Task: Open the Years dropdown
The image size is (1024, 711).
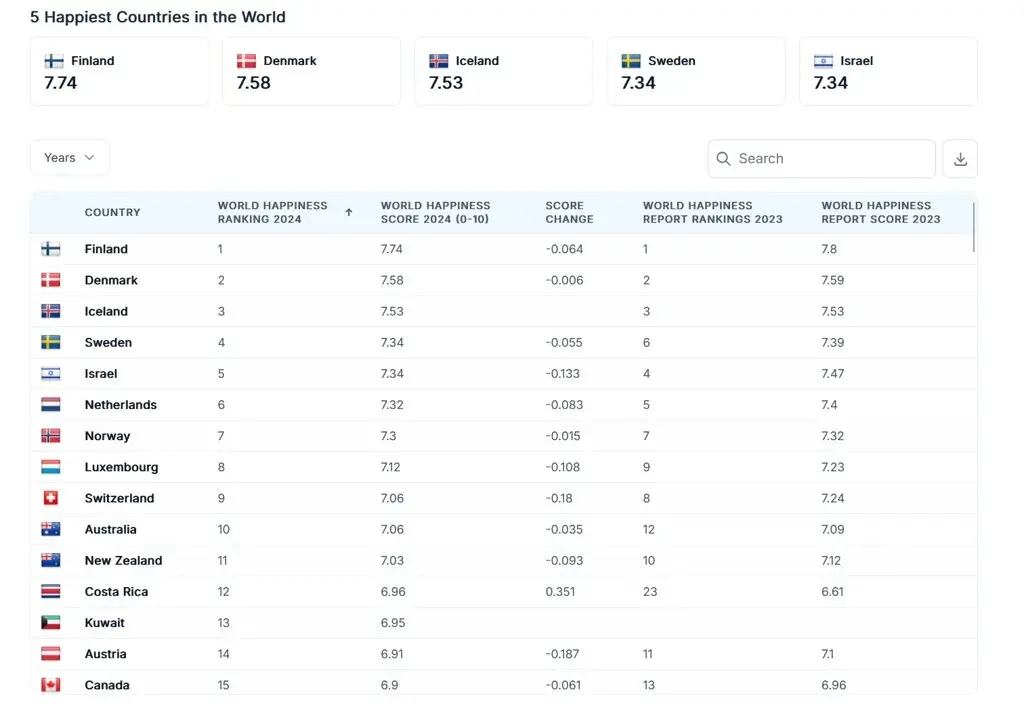Action: tap(69, 158)
